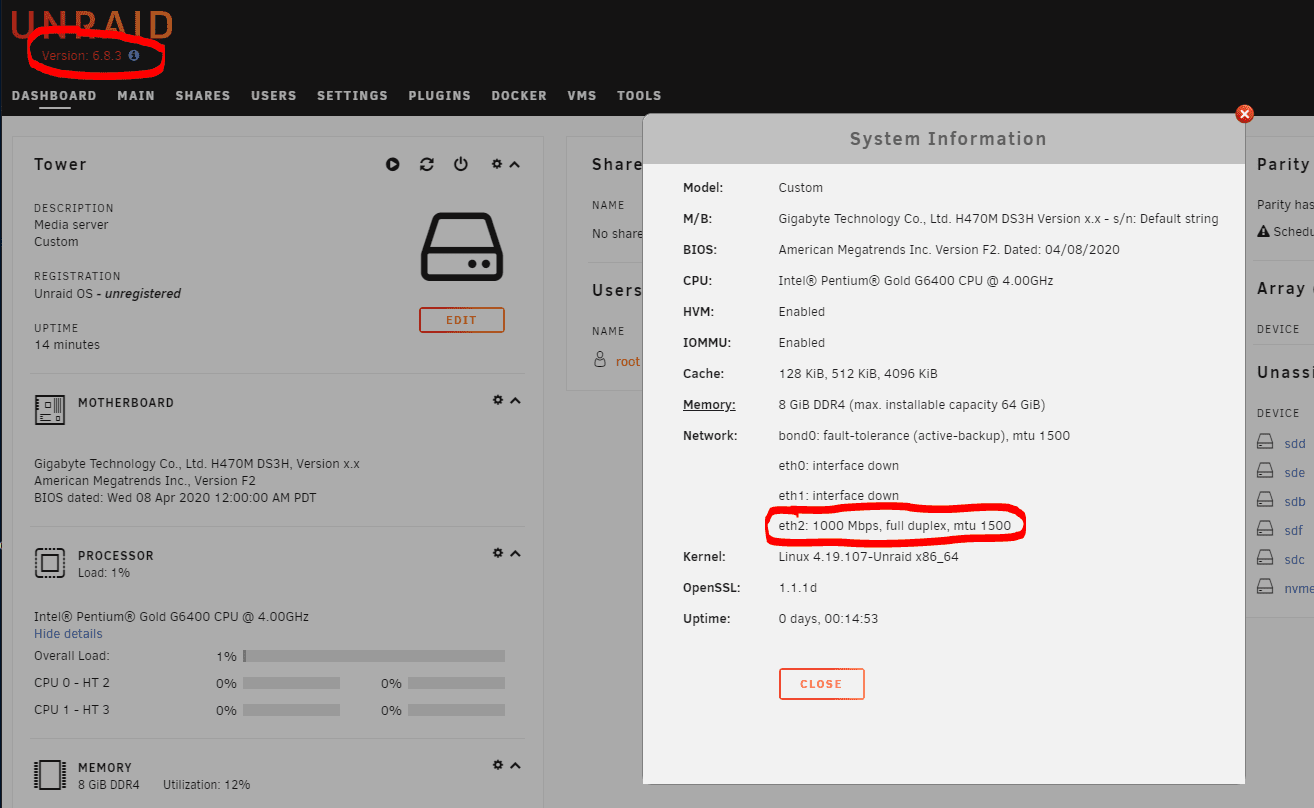Click the sdf device link
Viewport: 1314px width, 808px height.
coord(1294,531)
